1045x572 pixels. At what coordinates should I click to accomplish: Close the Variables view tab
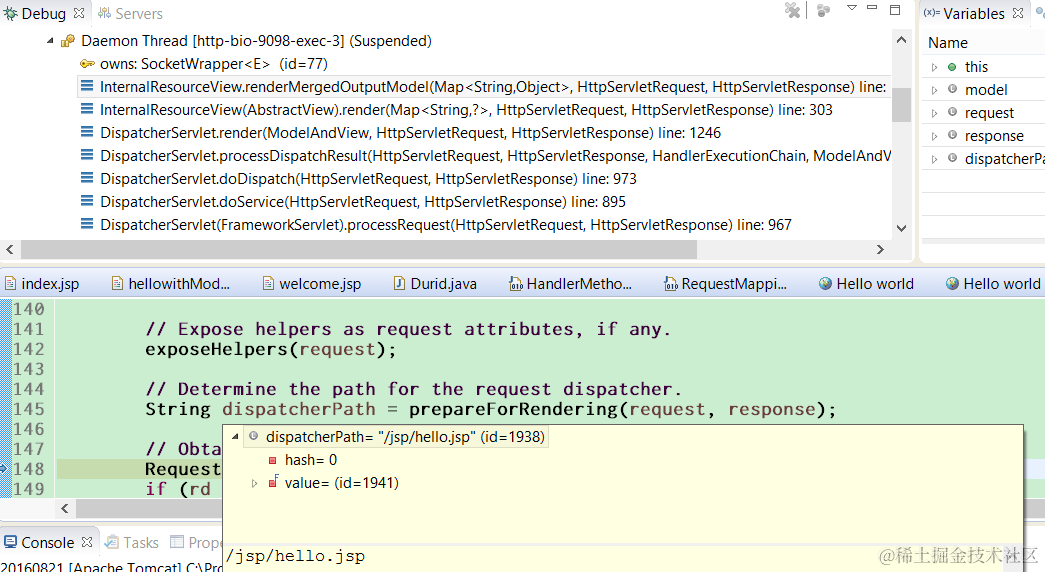tap(1018, 13)
